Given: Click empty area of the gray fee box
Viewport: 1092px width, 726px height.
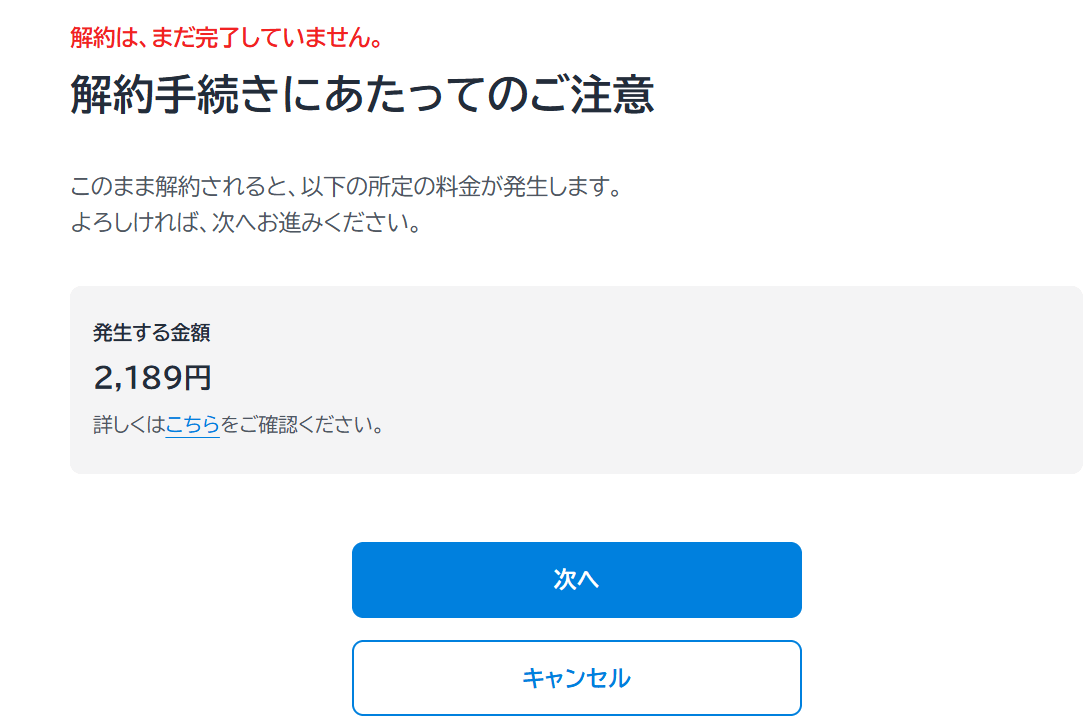Looking at the screenshot, I should pyautogui.click(x=700, y=380).
